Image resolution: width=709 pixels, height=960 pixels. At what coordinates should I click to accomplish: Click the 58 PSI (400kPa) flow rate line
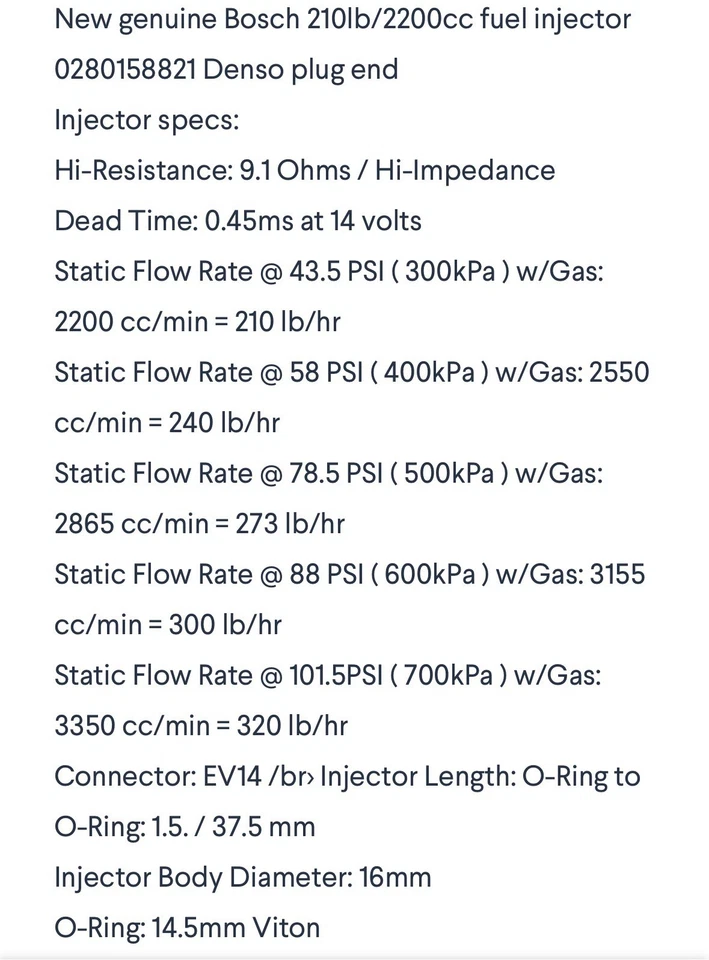click(351, 373)
